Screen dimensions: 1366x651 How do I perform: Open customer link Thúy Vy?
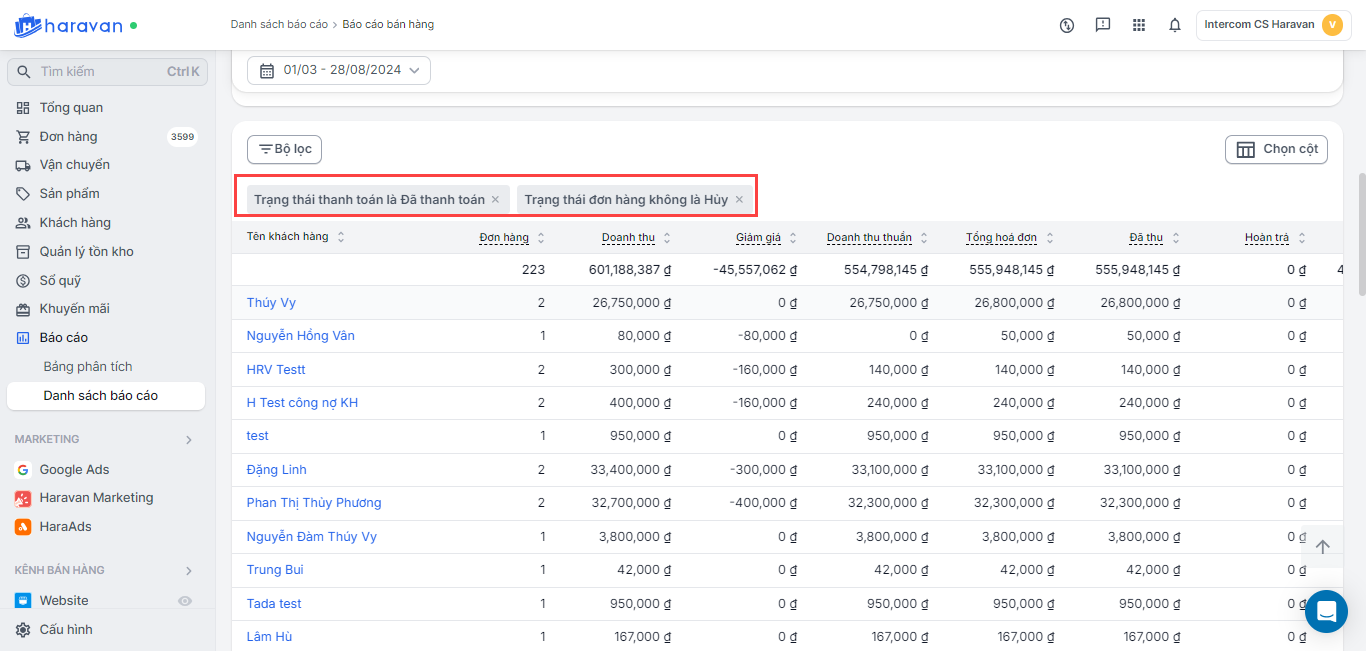(x=271, y=303)
